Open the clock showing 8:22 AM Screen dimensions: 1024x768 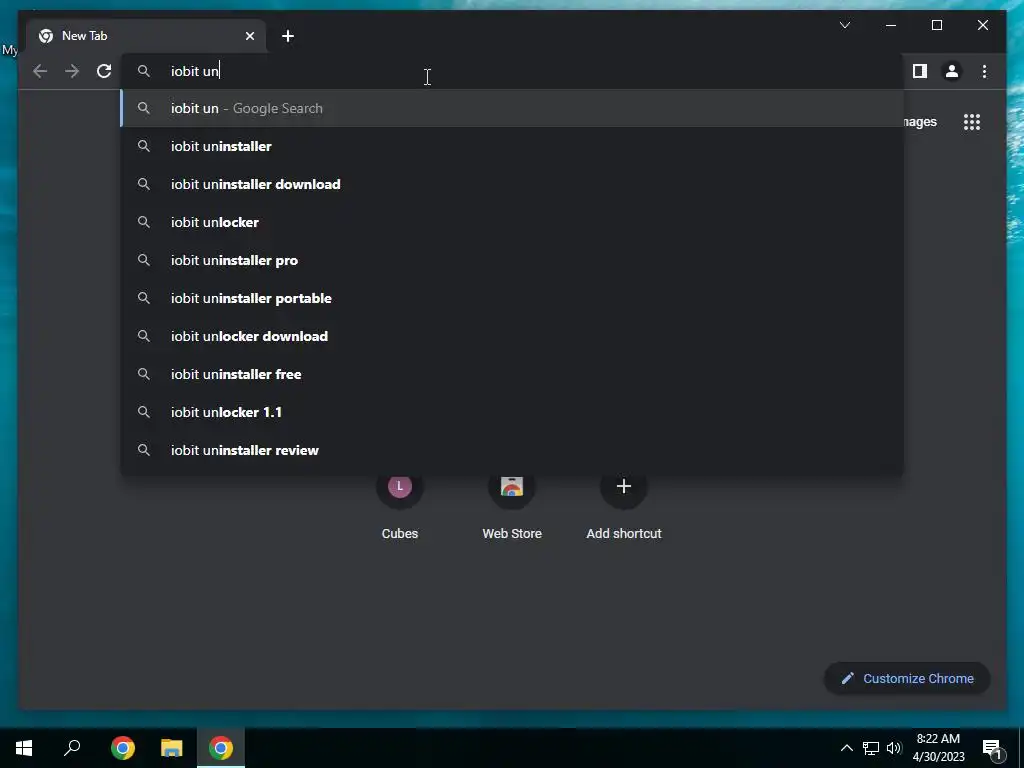click(x=938, y=748)
